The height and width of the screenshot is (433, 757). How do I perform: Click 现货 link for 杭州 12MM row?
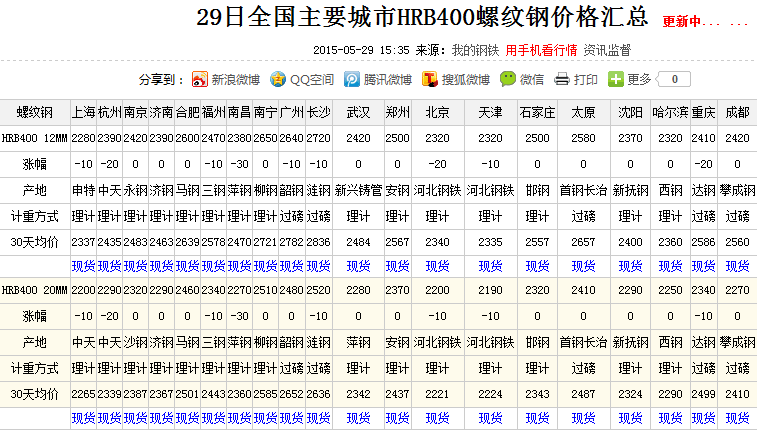[110, 266]
